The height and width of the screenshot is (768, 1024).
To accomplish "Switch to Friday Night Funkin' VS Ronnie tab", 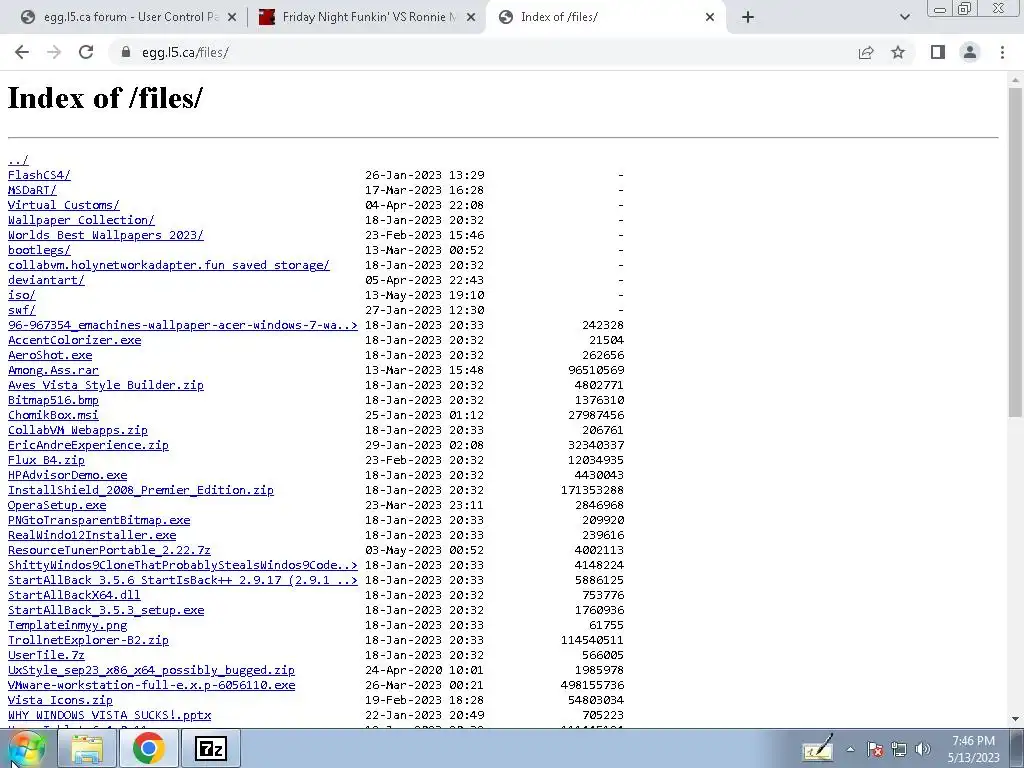I will tap(366, 17).
